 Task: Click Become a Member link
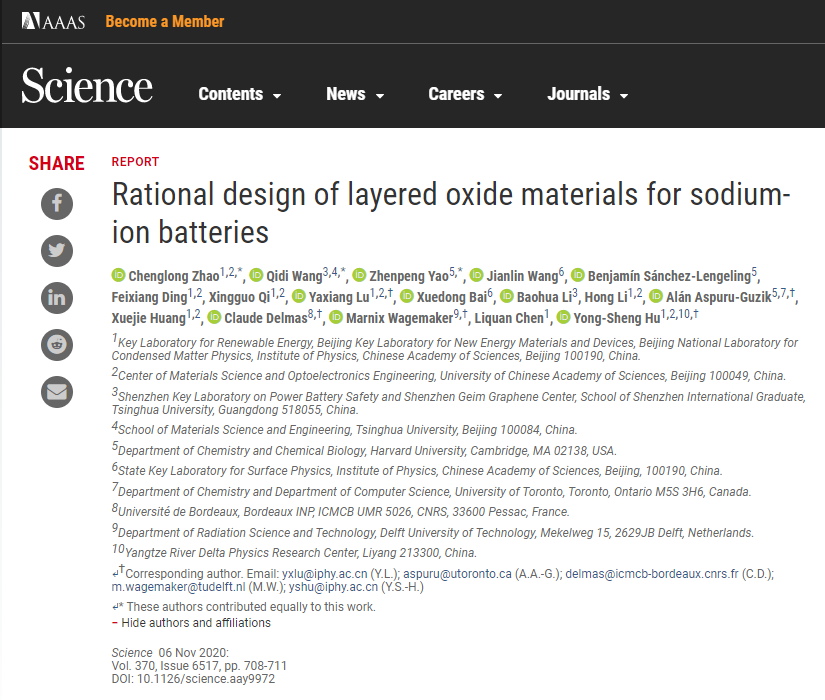click(x=165, y=21)
